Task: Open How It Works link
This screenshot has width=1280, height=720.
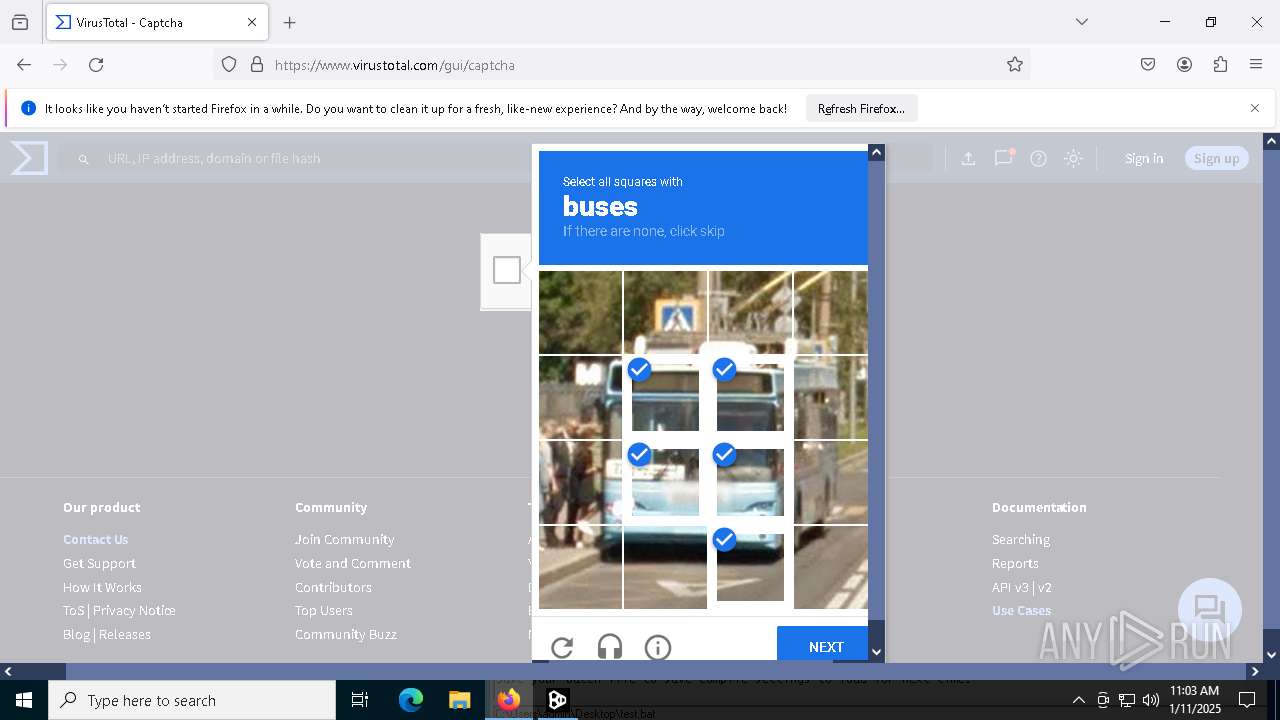Action: (102, 587)
